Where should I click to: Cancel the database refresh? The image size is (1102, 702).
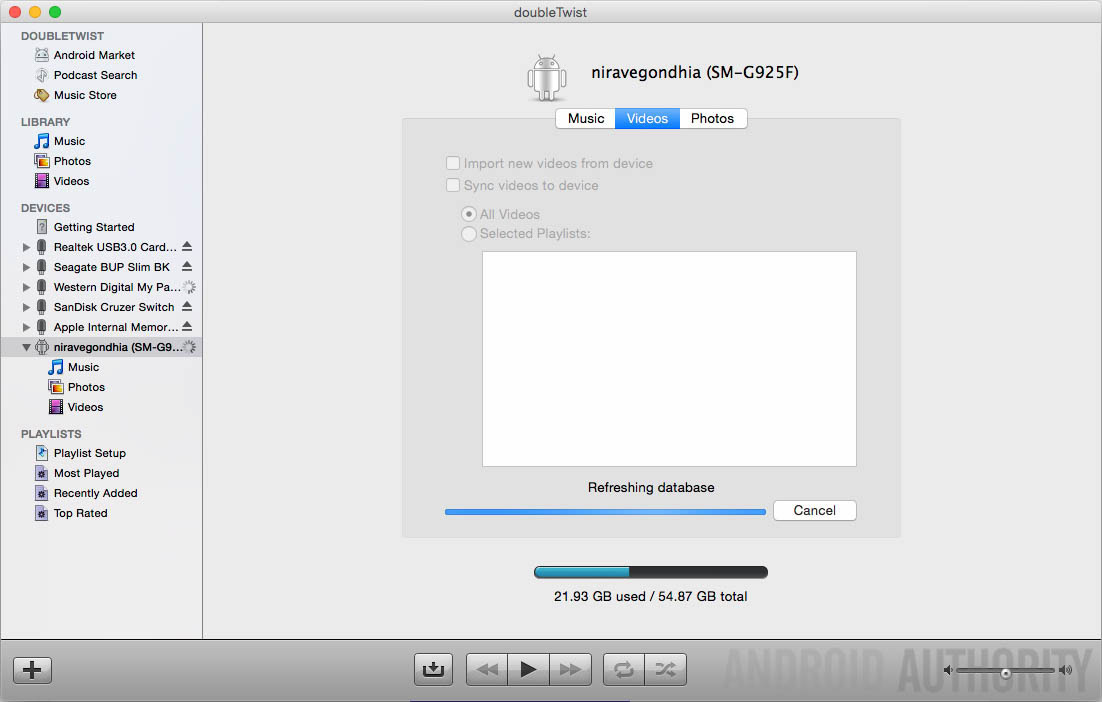coord(815,510)
